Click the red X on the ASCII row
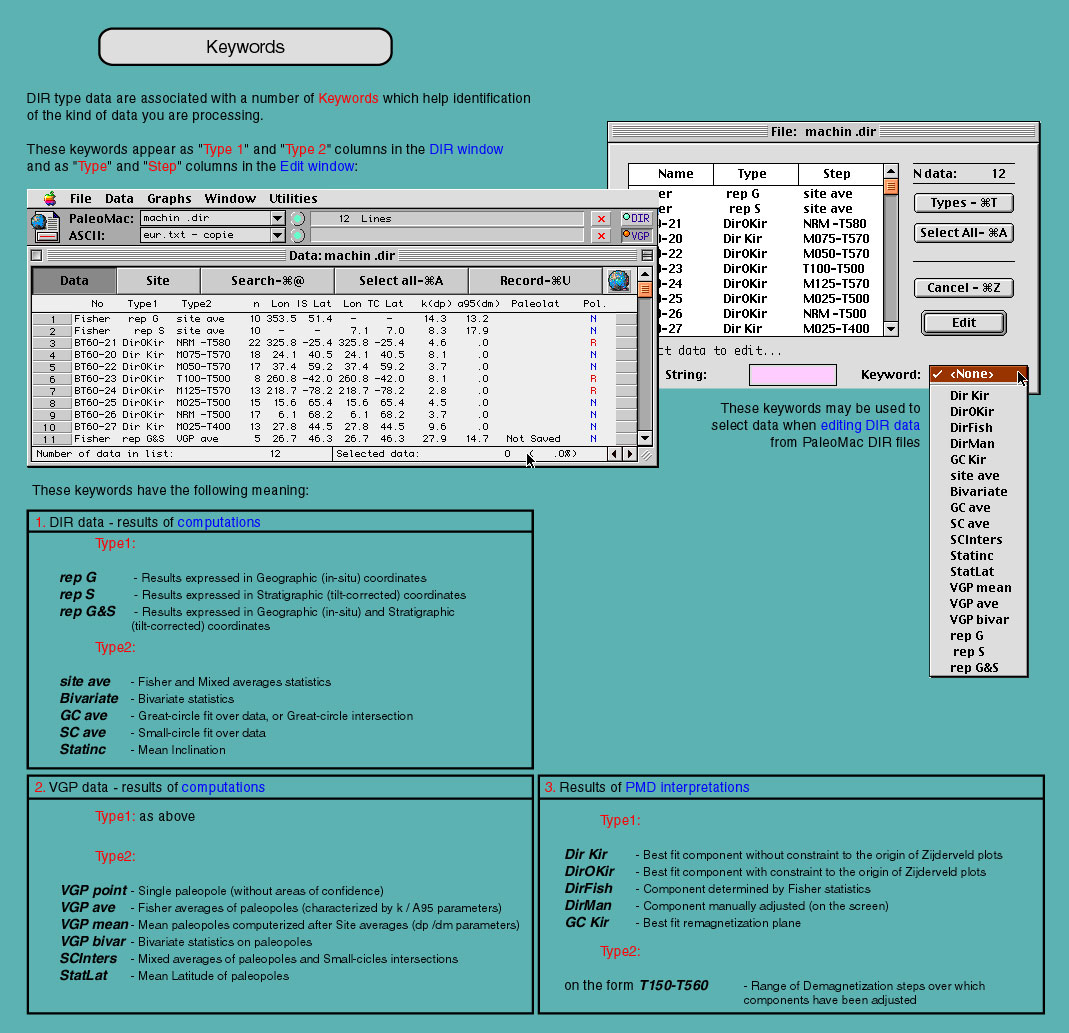This screenshot has height=1033, width=1069. 601,235
